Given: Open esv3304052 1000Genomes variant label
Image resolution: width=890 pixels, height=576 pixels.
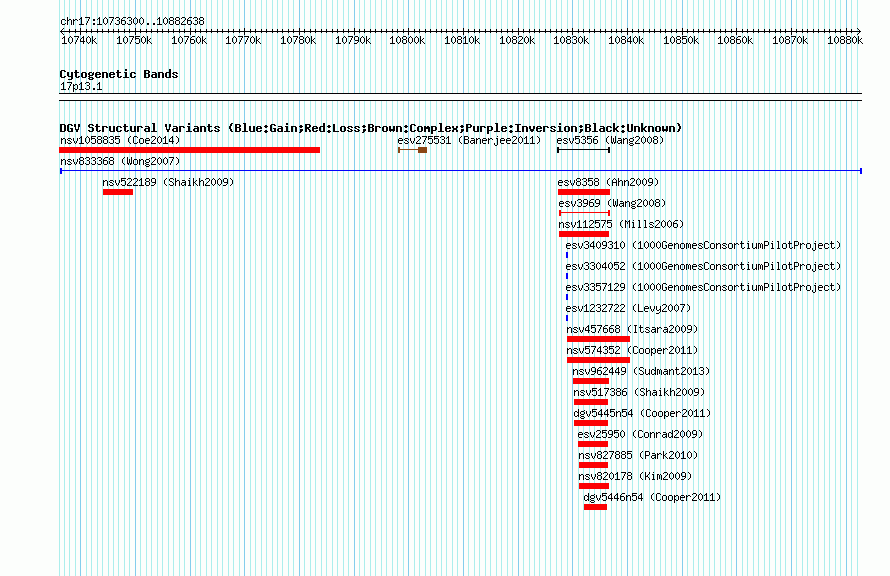Looking at the screenshot, I should (x=703, y=266).
